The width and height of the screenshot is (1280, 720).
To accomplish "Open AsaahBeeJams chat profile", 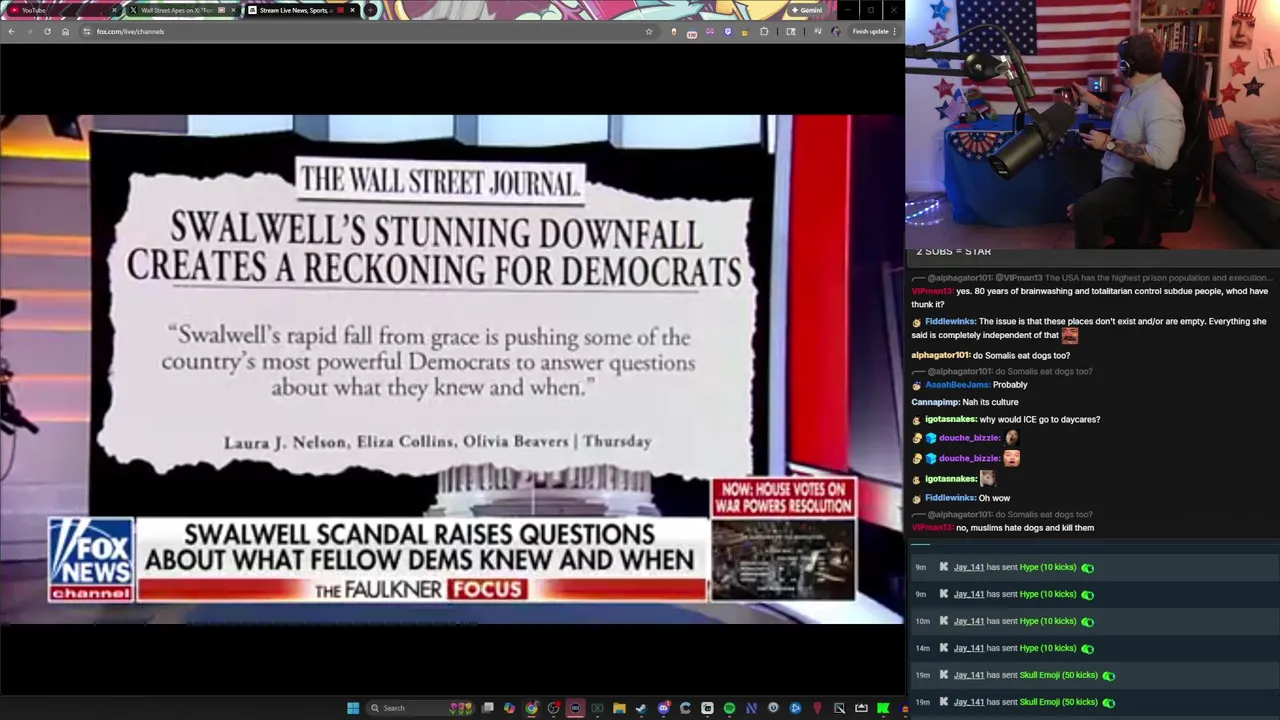I will (957, 385).
